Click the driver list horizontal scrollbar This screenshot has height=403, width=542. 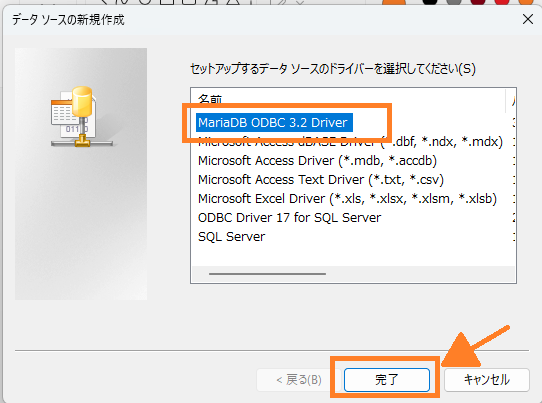click(267, 274)
